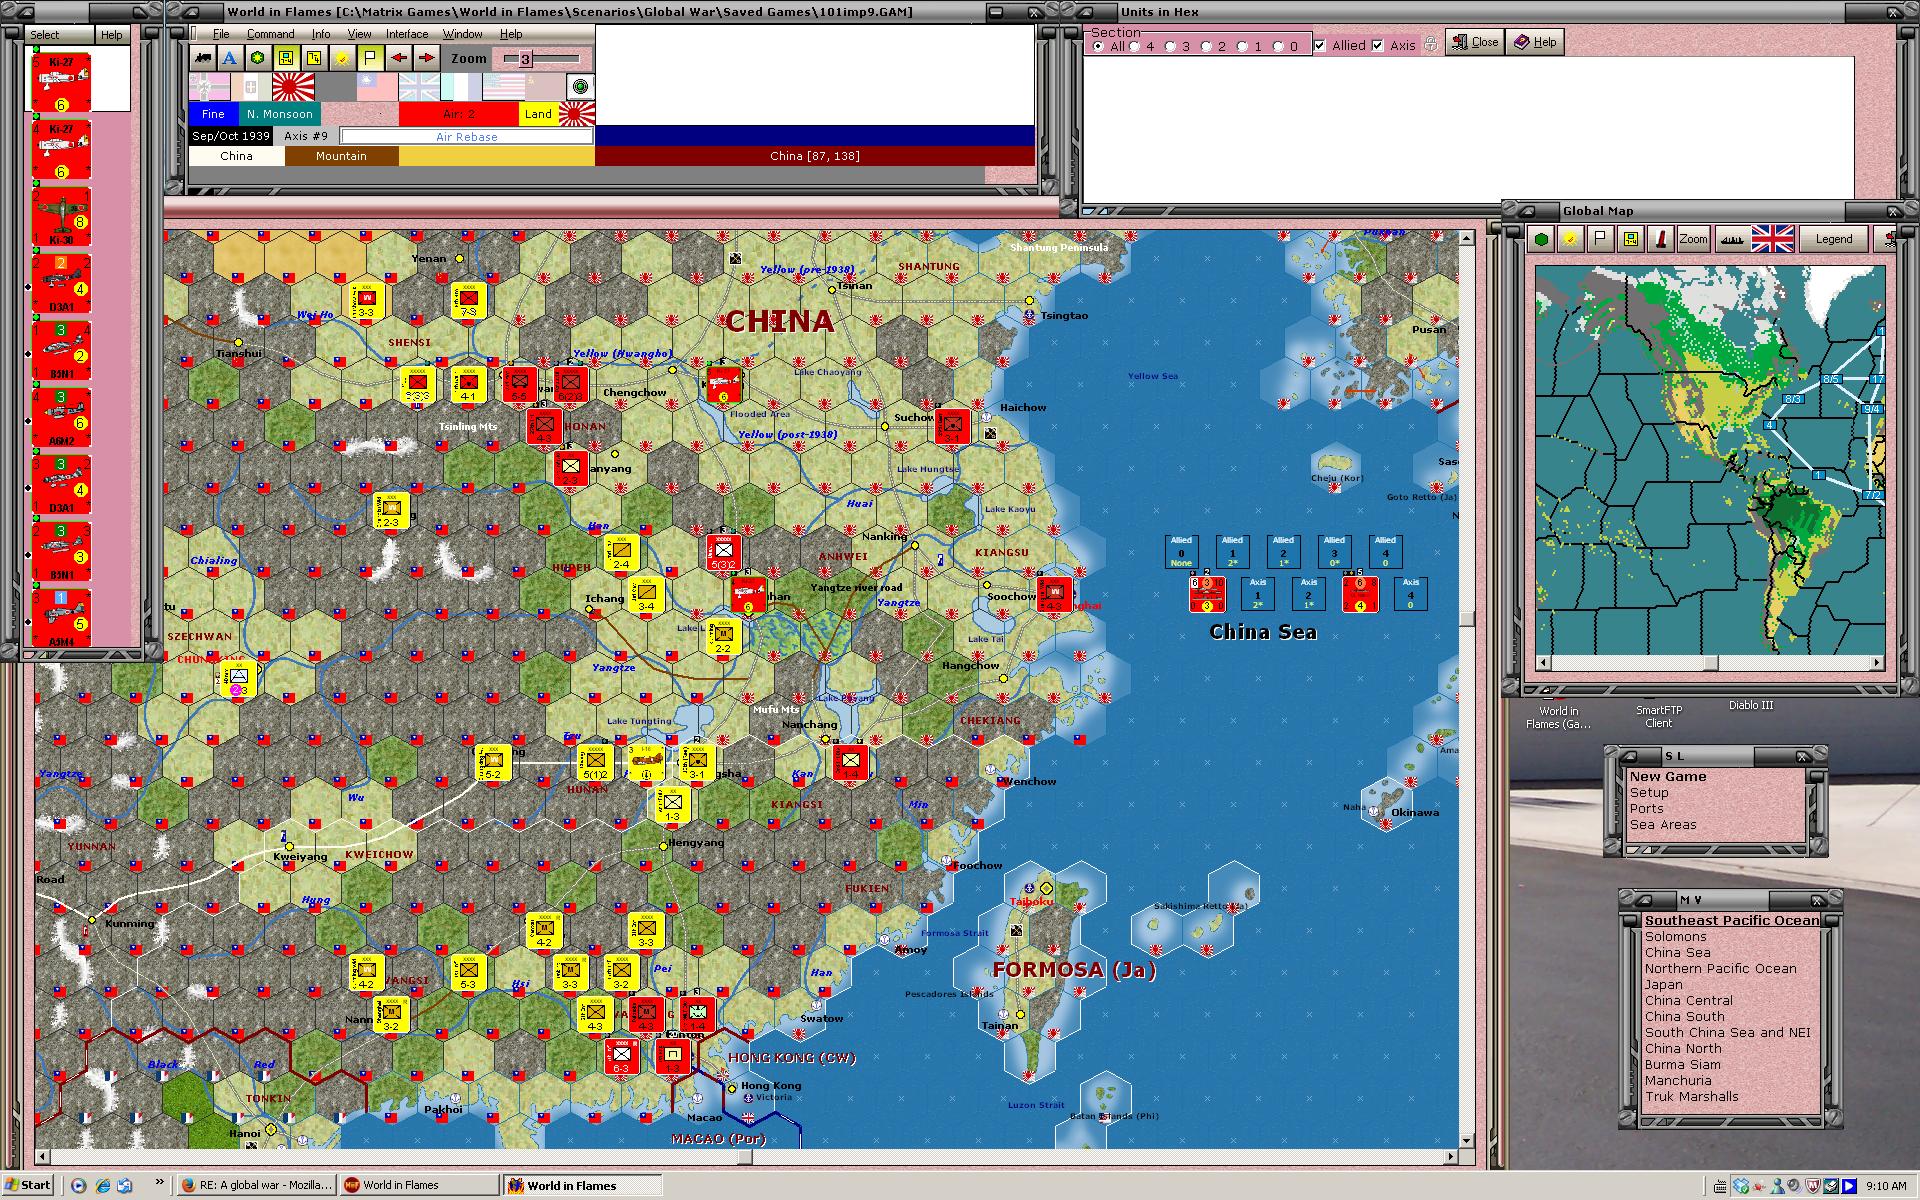
Task: Select the United States flag in flag row
Action: click(503, 86)
